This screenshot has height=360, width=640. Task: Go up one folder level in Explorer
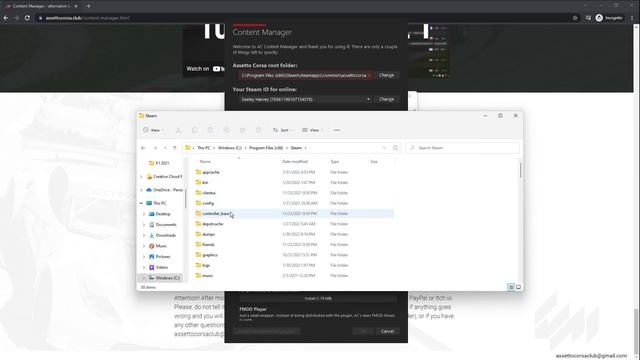coord(175,148)
